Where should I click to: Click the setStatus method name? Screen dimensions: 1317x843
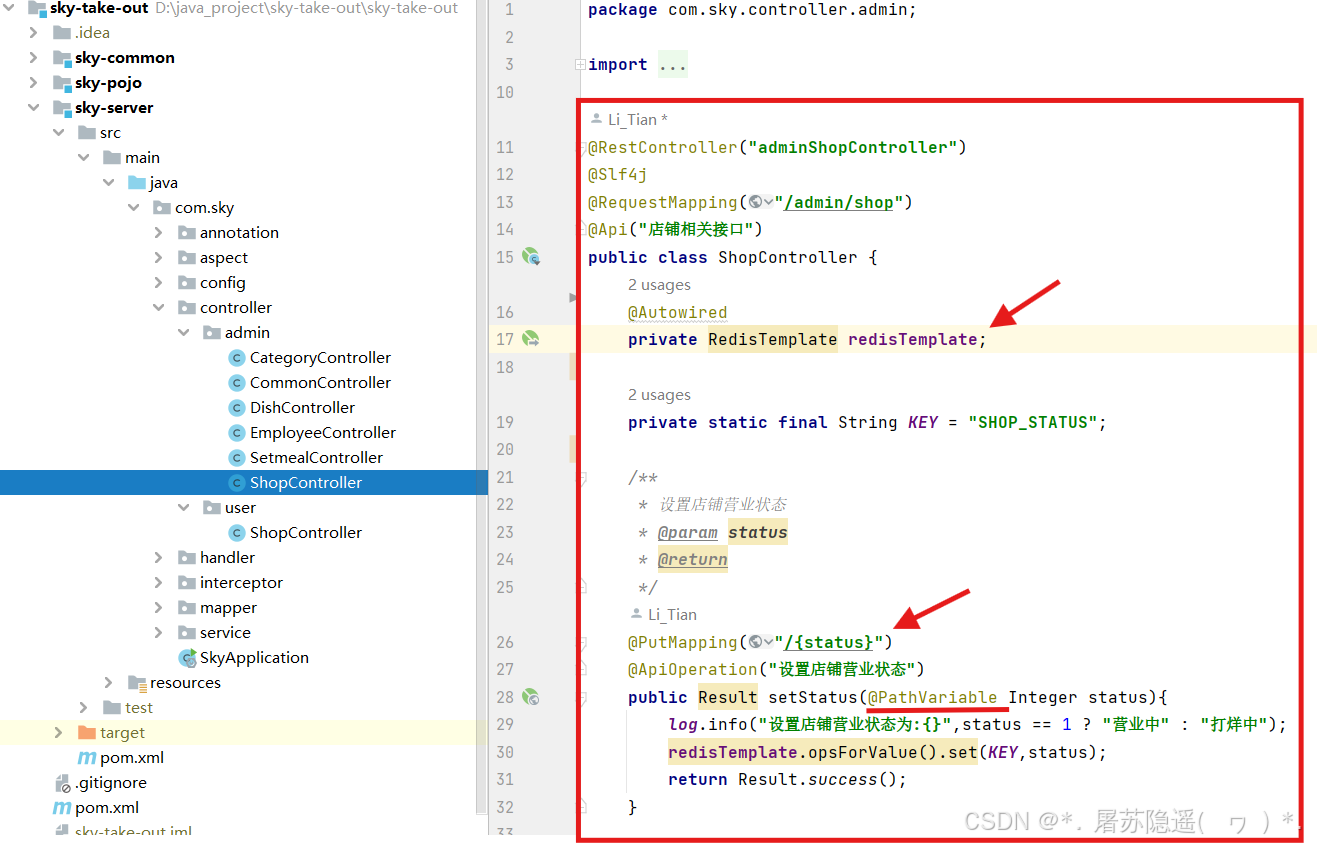click(x=812, y=697)
